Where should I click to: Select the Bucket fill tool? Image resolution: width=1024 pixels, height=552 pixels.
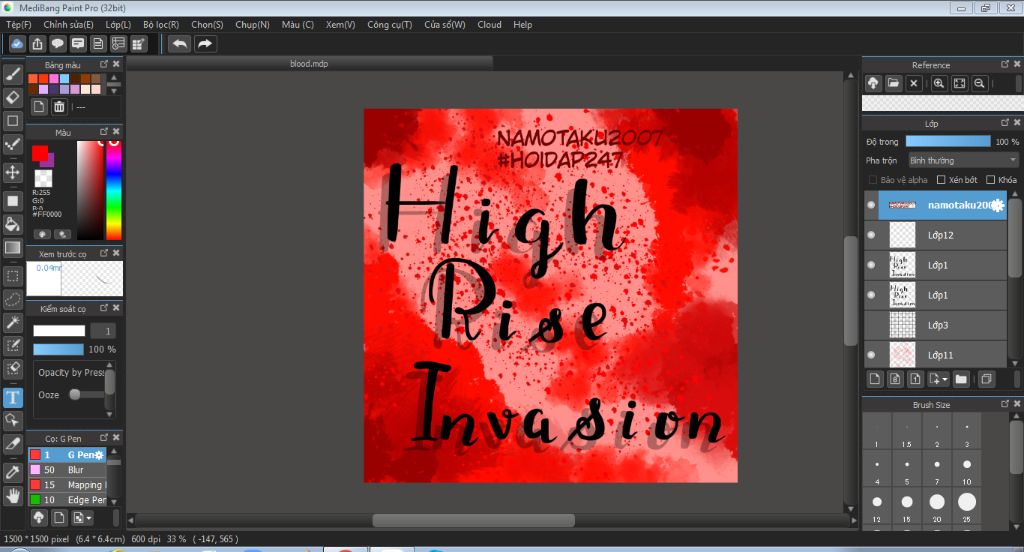12,224
